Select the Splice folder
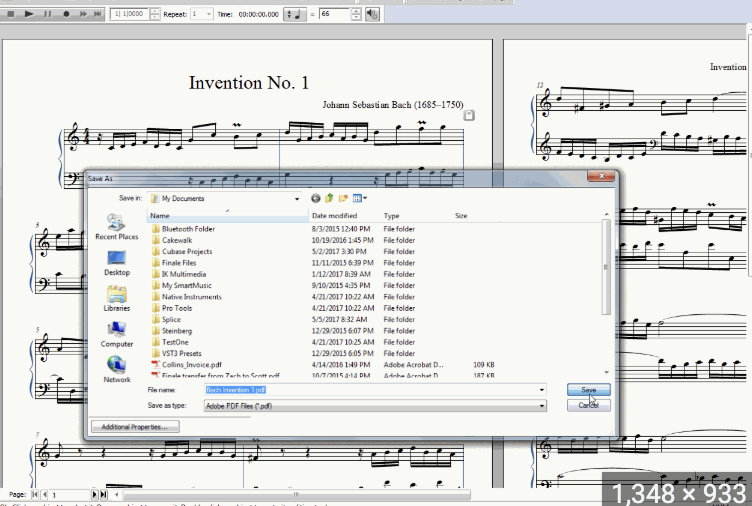This screenshot has height=506, width=752. [x=171, y=319]
